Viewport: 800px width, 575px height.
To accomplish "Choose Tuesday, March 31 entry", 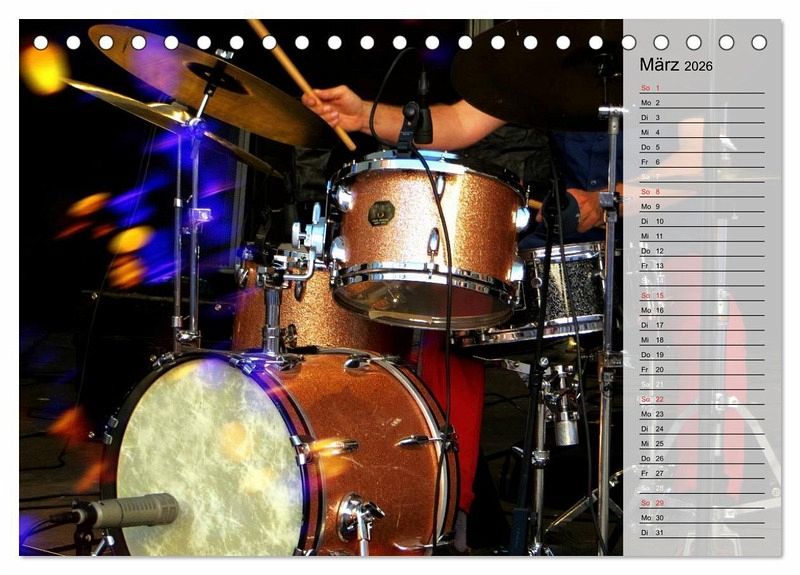I will 700,532.
